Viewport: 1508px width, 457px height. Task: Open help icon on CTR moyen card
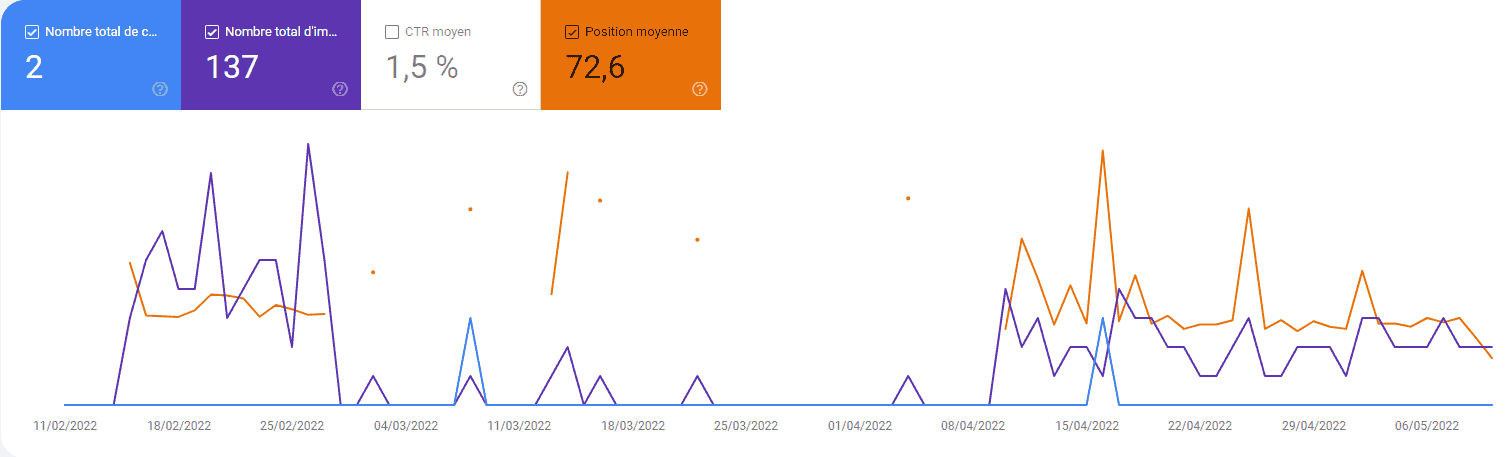520,89
